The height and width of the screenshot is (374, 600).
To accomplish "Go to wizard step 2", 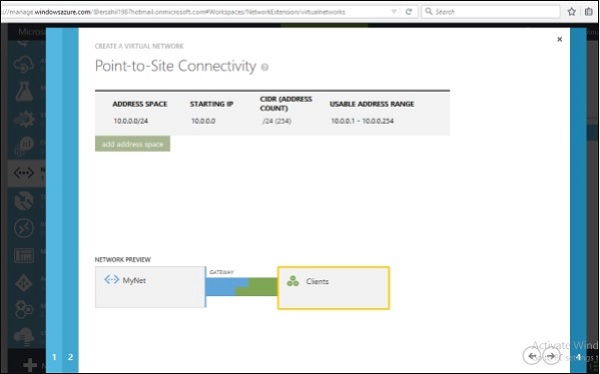I will (70, 357).
